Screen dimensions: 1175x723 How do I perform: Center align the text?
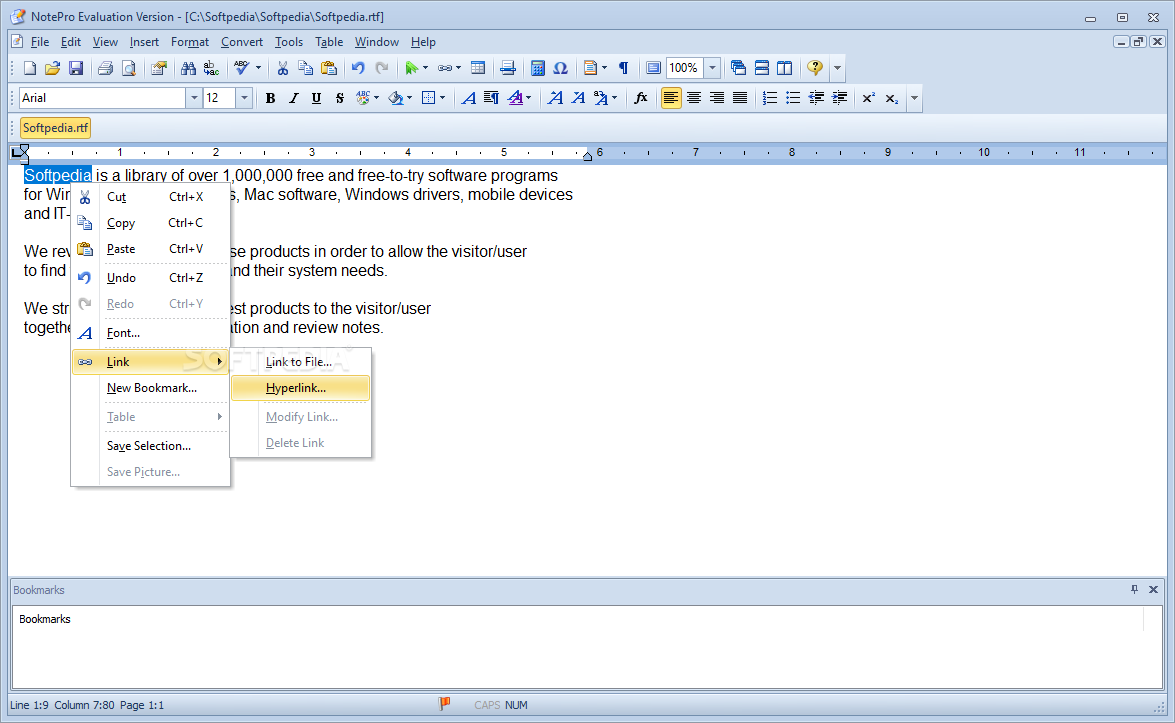pyautogui.click(x=694, y=98)
